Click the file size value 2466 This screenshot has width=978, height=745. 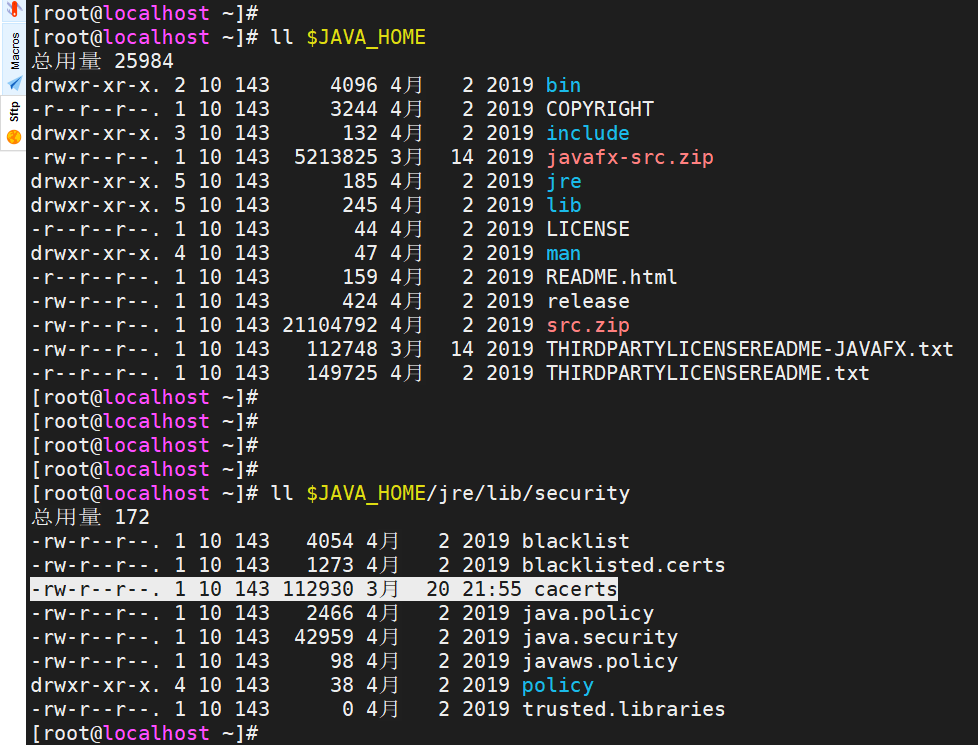330,613
